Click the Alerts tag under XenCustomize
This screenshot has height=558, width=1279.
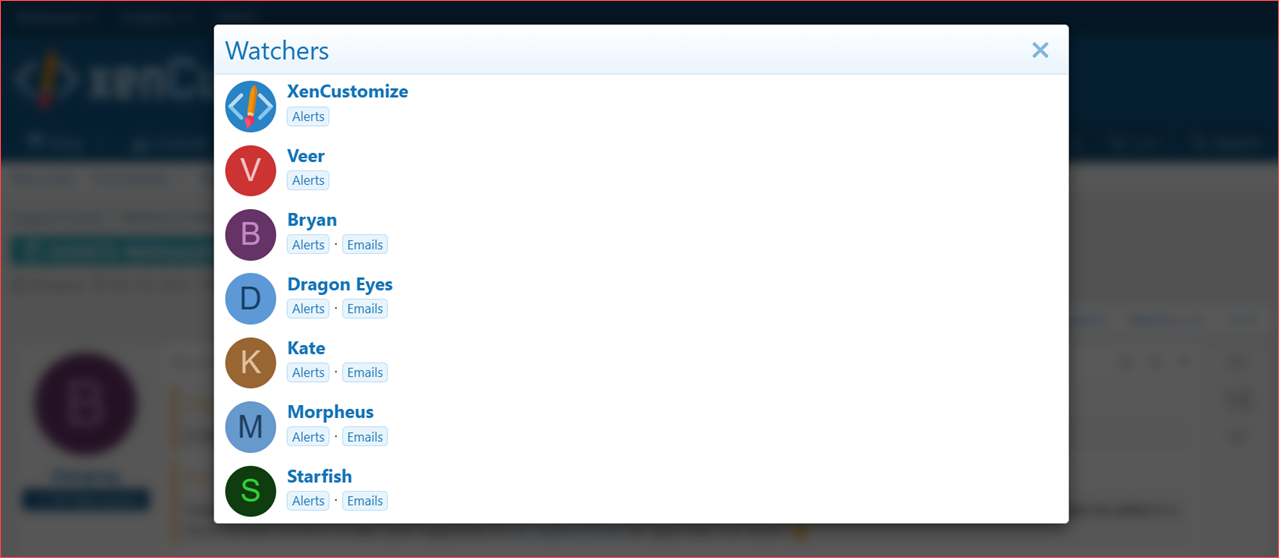(308, 117)
